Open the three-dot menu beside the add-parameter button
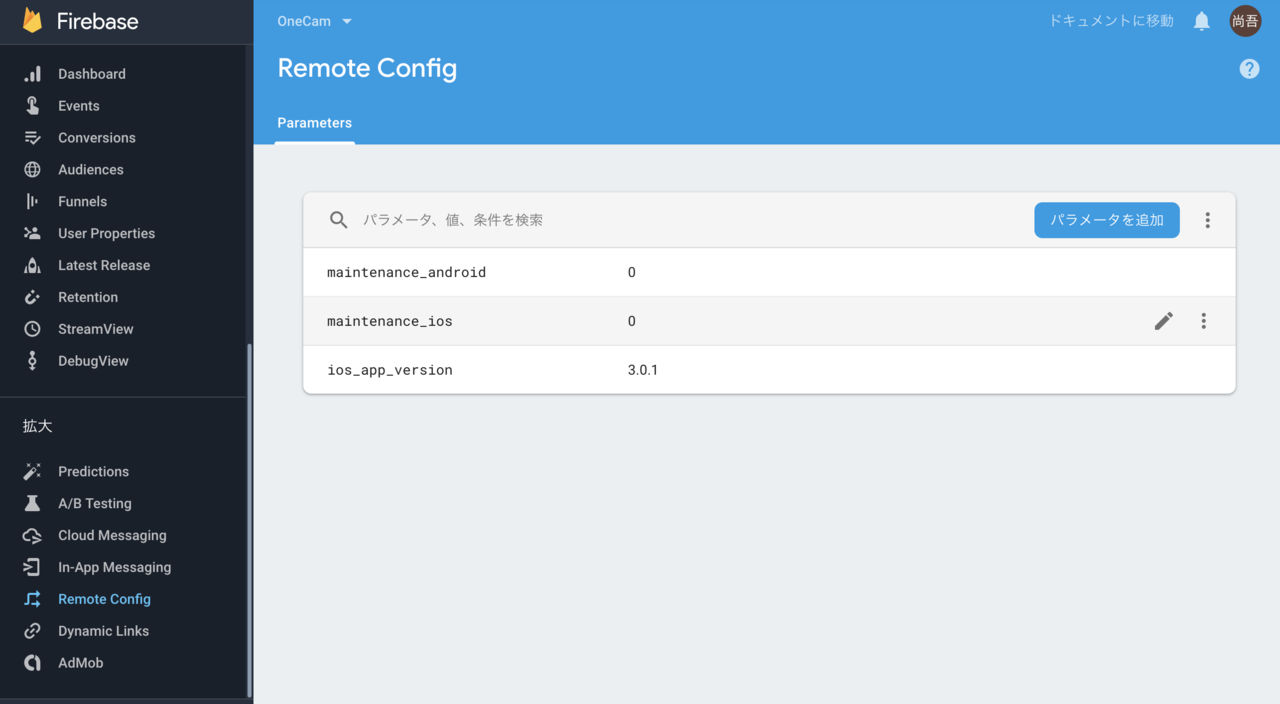The width and height of the screenshot is (1280, 704). point(1207,220)
